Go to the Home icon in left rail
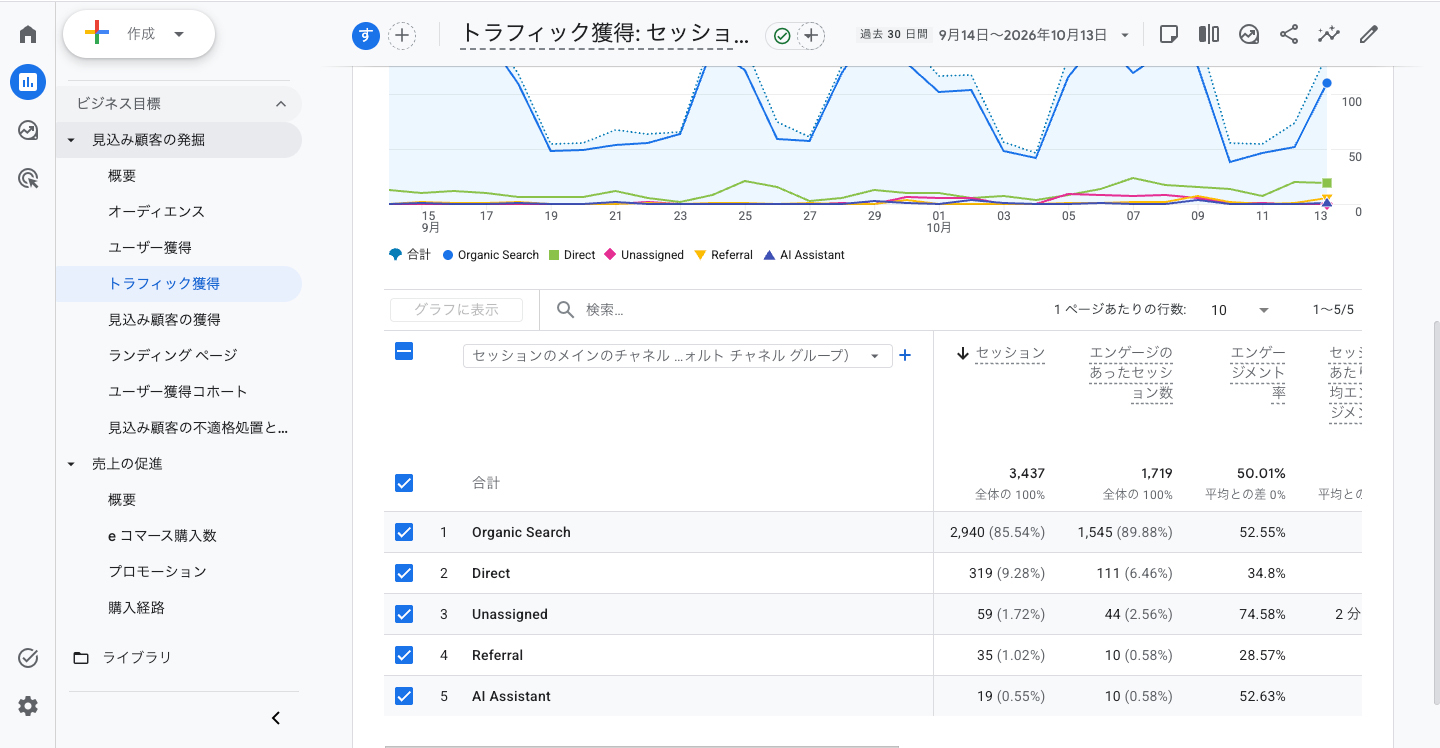The width and height of the screenshot is (1440, 748). (28, 34)
